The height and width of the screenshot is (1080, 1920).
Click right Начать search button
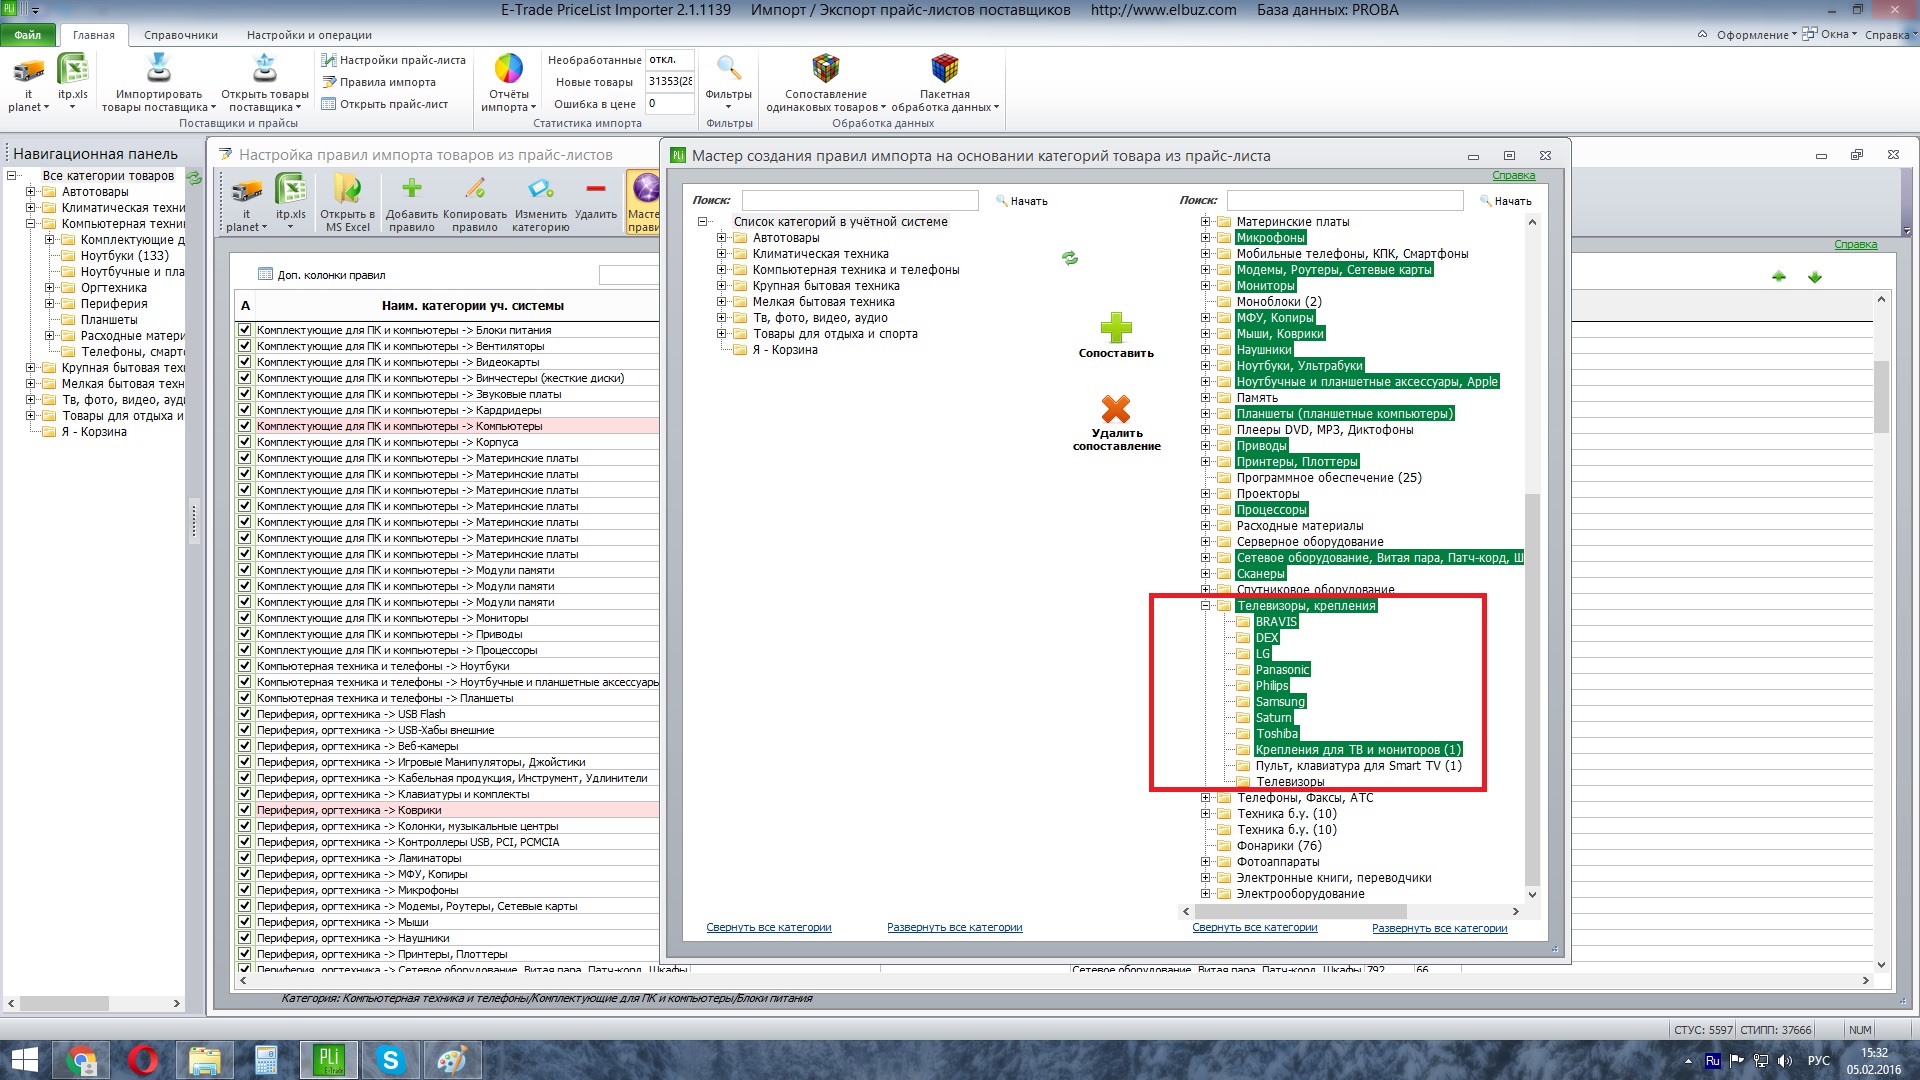[1506, 201]
